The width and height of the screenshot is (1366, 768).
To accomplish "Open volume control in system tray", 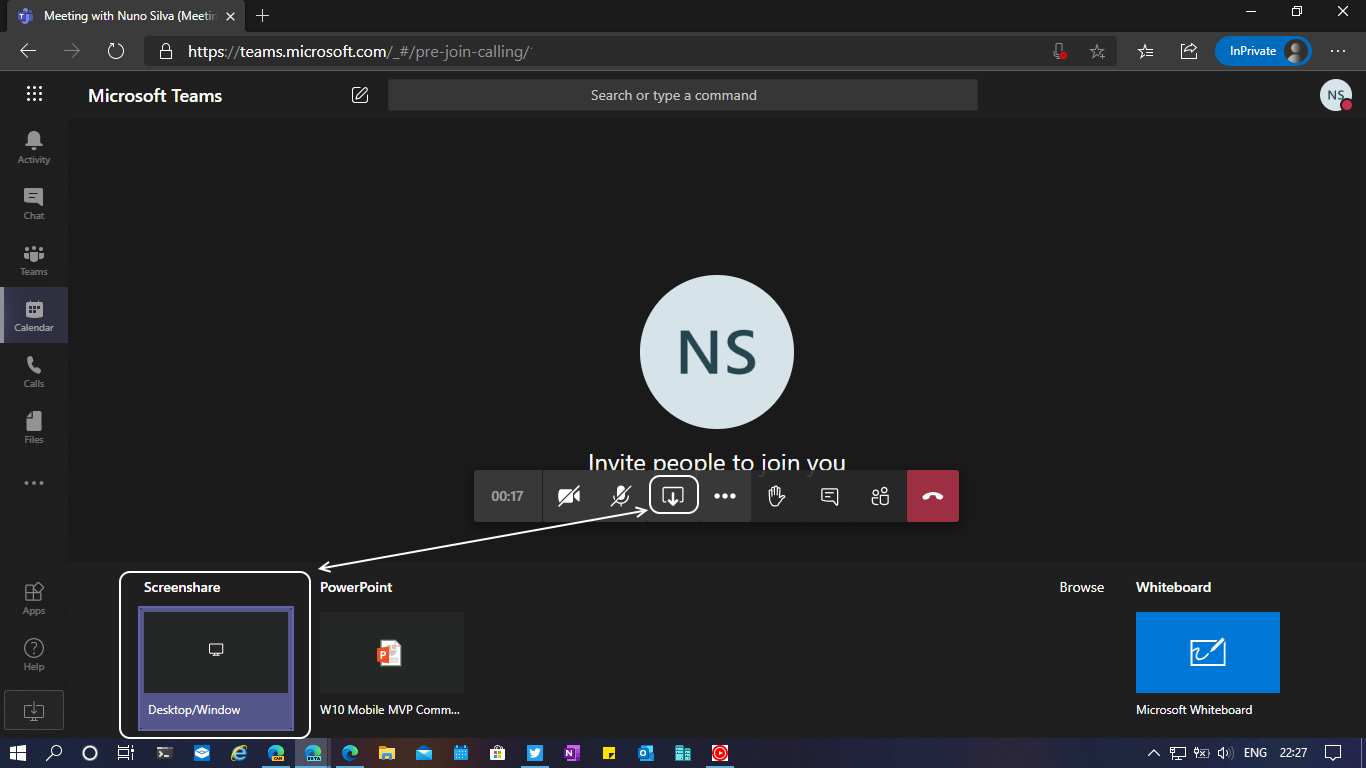I will coord(1226,753).
